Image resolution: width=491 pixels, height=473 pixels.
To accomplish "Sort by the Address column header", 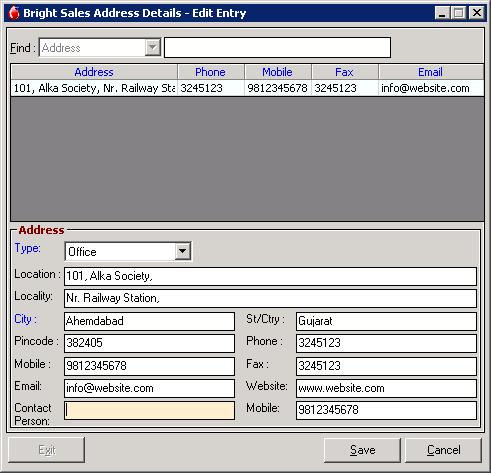I will 94,72.
